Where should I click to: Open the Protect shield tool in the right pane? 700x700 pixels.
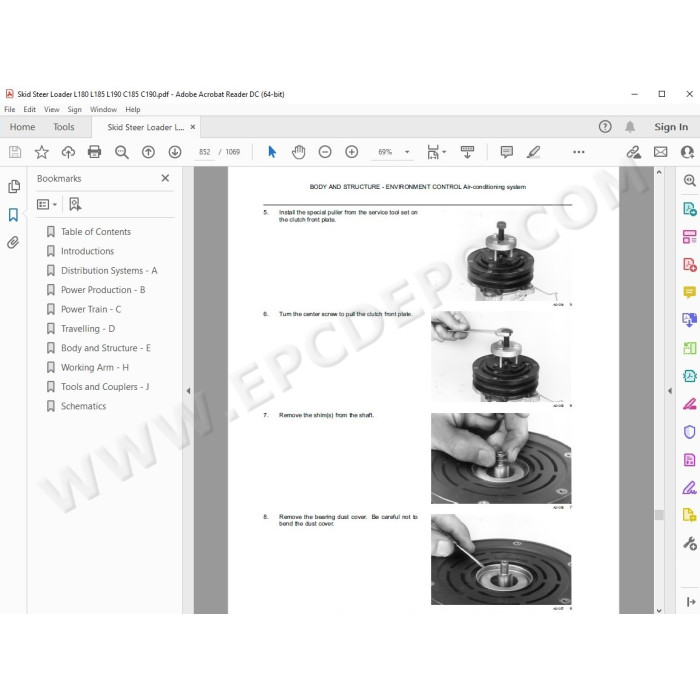click(689, 432)
